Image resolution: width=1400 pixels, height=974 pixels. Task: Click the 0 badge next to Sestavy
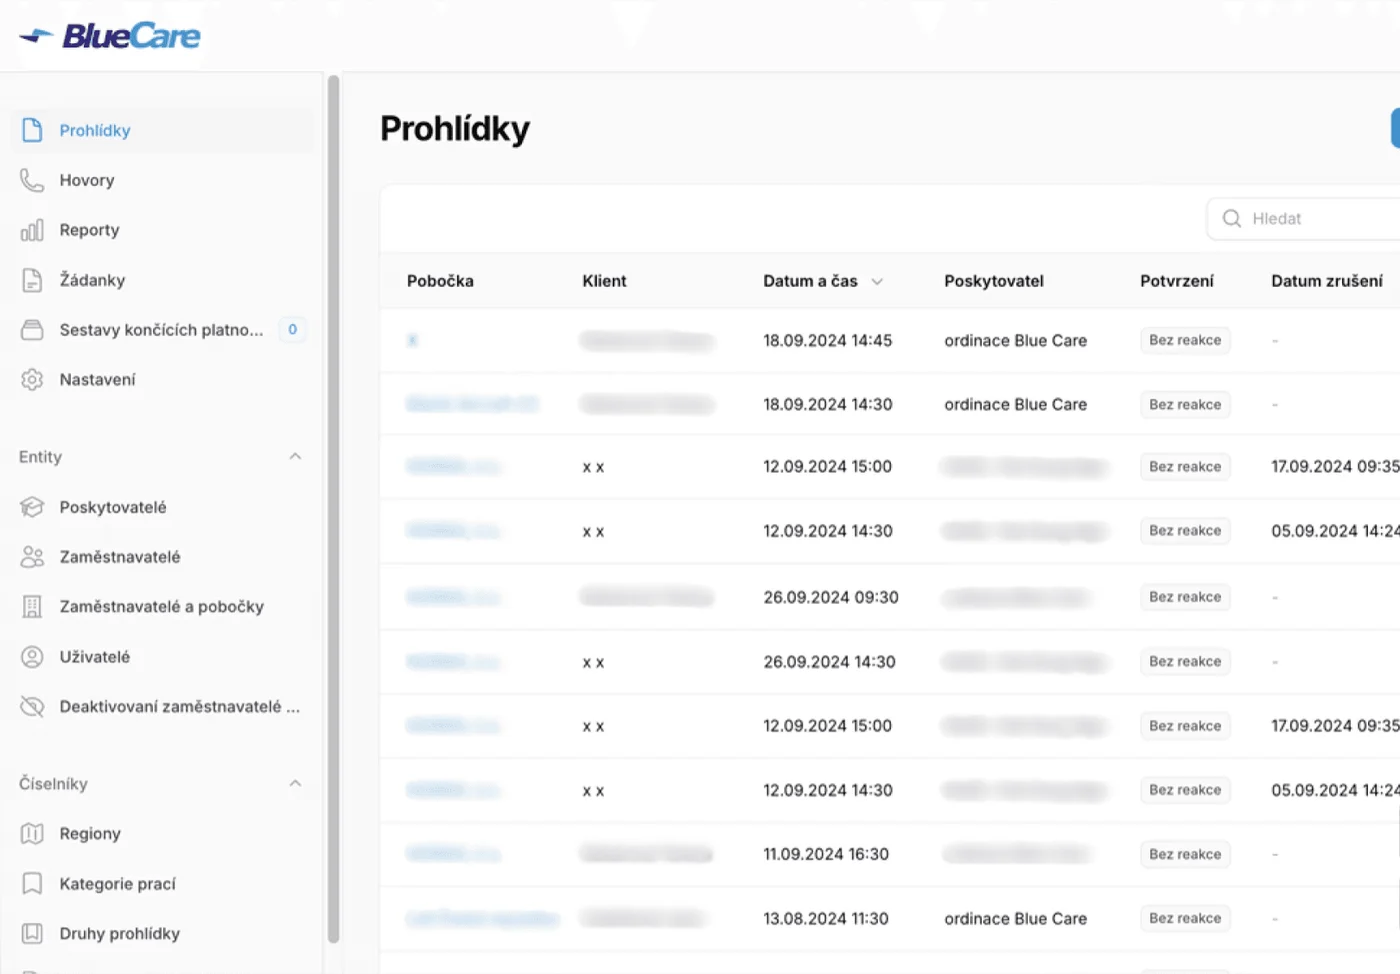point(293,329)
